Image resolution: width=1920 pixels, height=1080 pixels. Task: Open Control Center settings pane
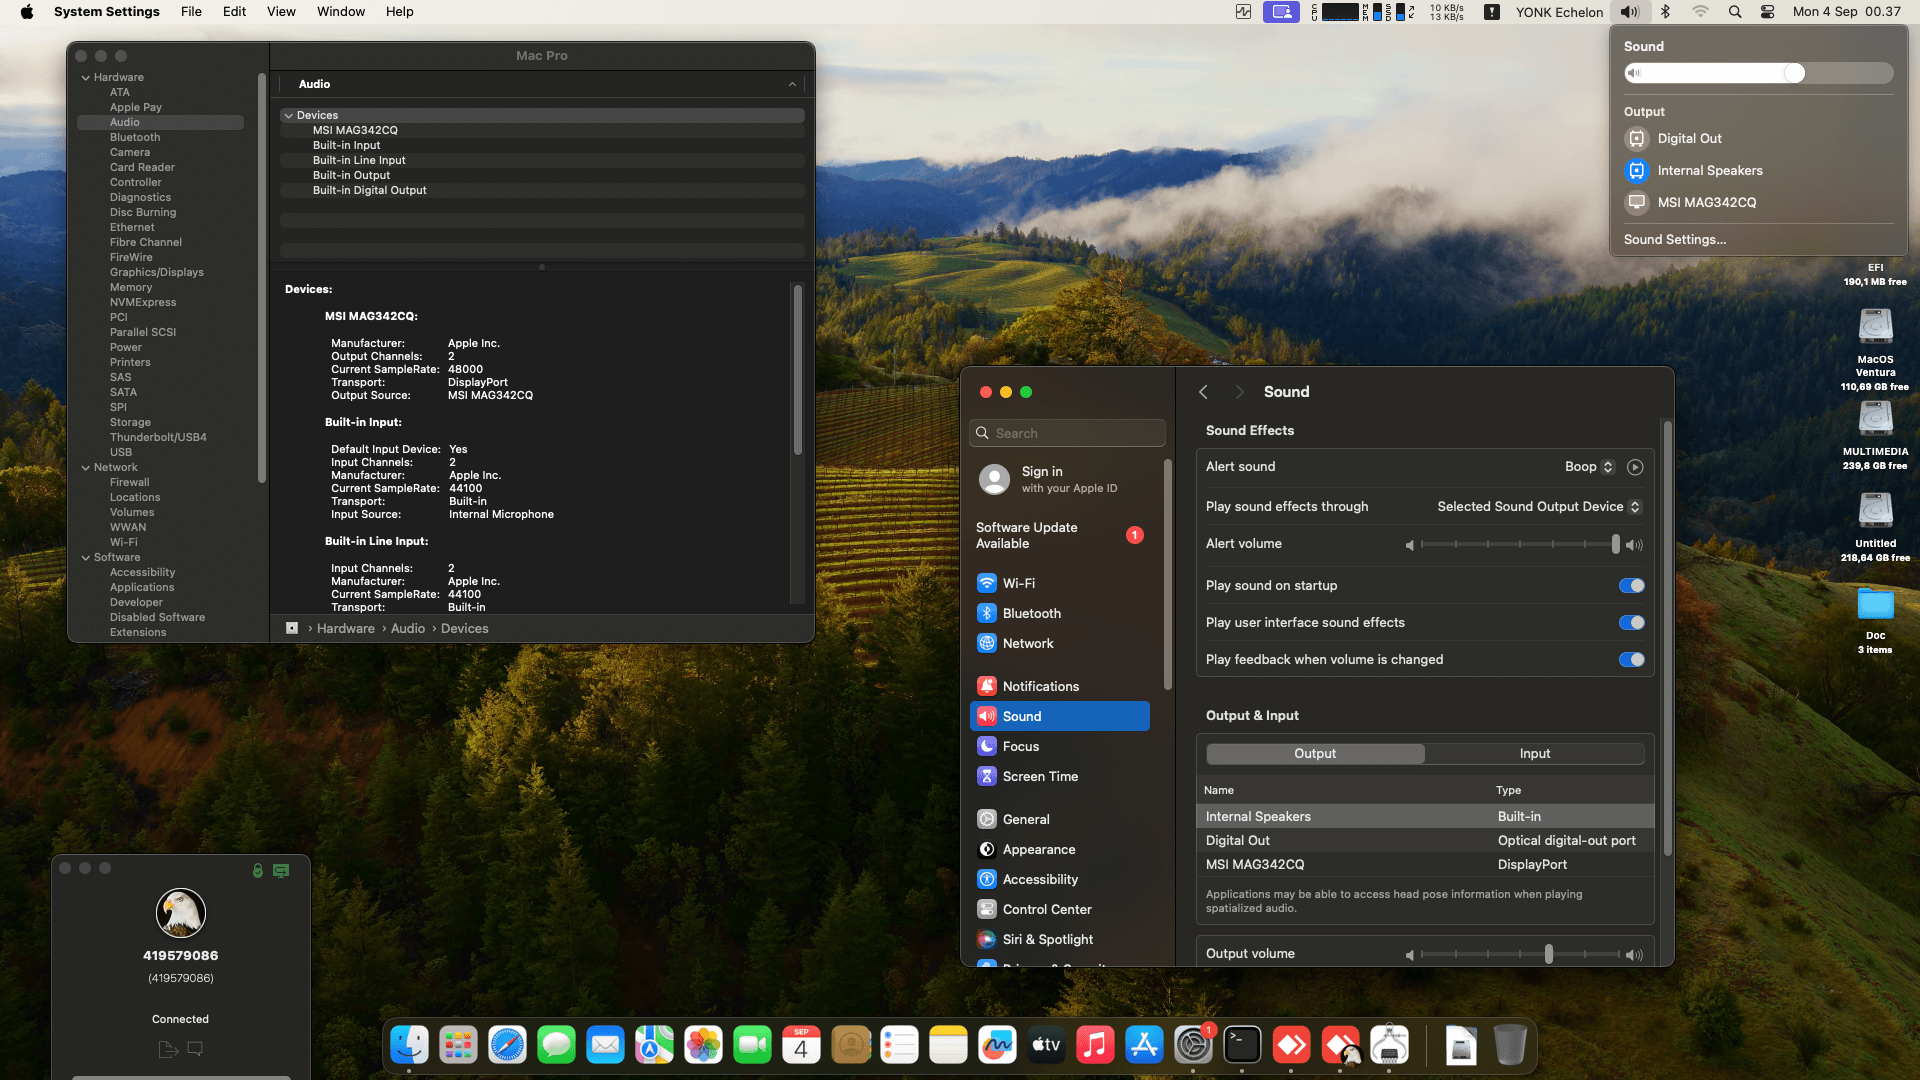(1046, 909)
